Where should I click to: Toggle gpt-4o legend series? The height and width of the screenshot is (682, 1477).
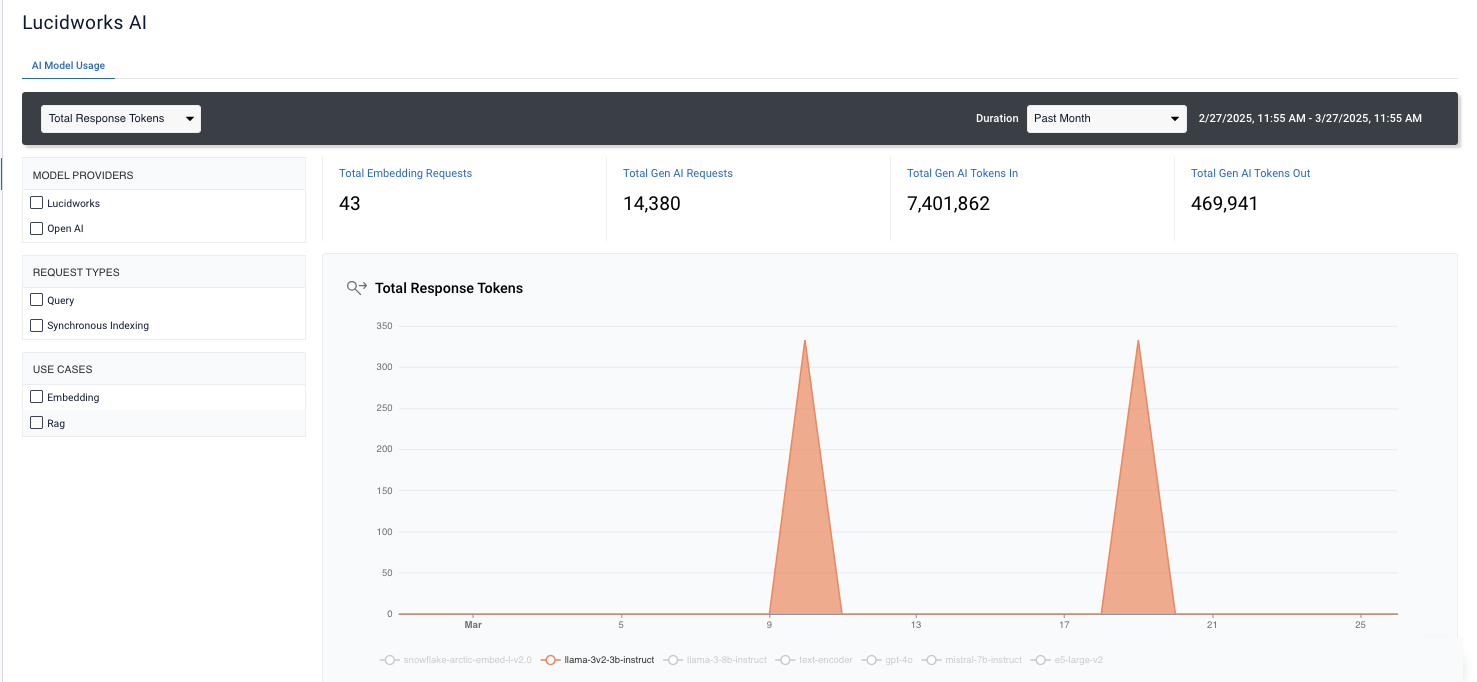[x=887, y=660]
